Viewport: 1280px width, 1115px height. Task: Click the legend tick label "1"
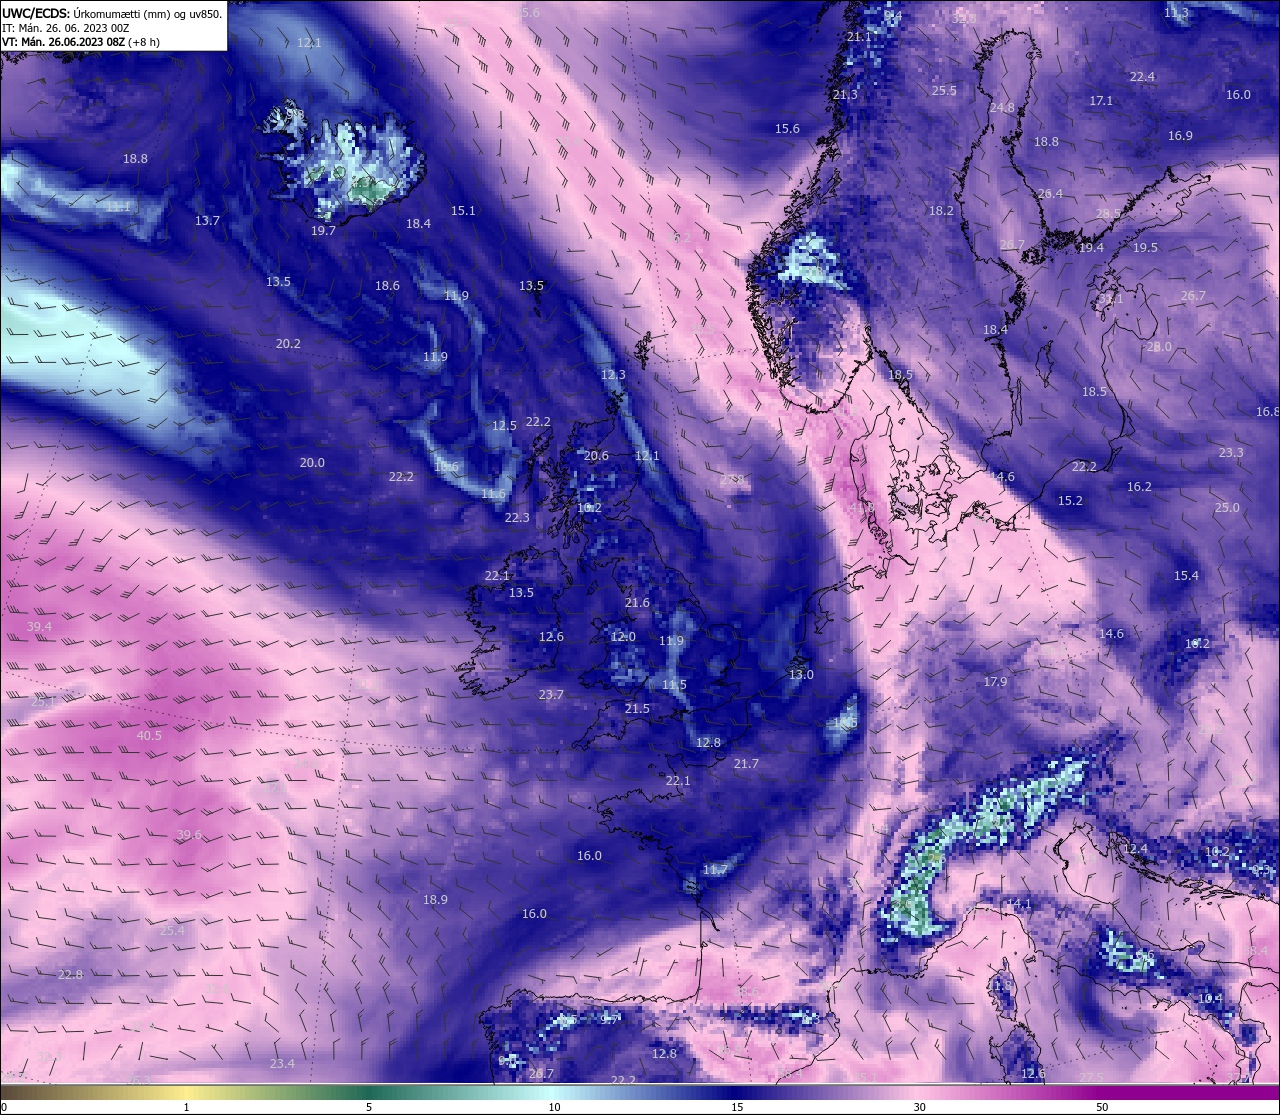[186, 1107]
